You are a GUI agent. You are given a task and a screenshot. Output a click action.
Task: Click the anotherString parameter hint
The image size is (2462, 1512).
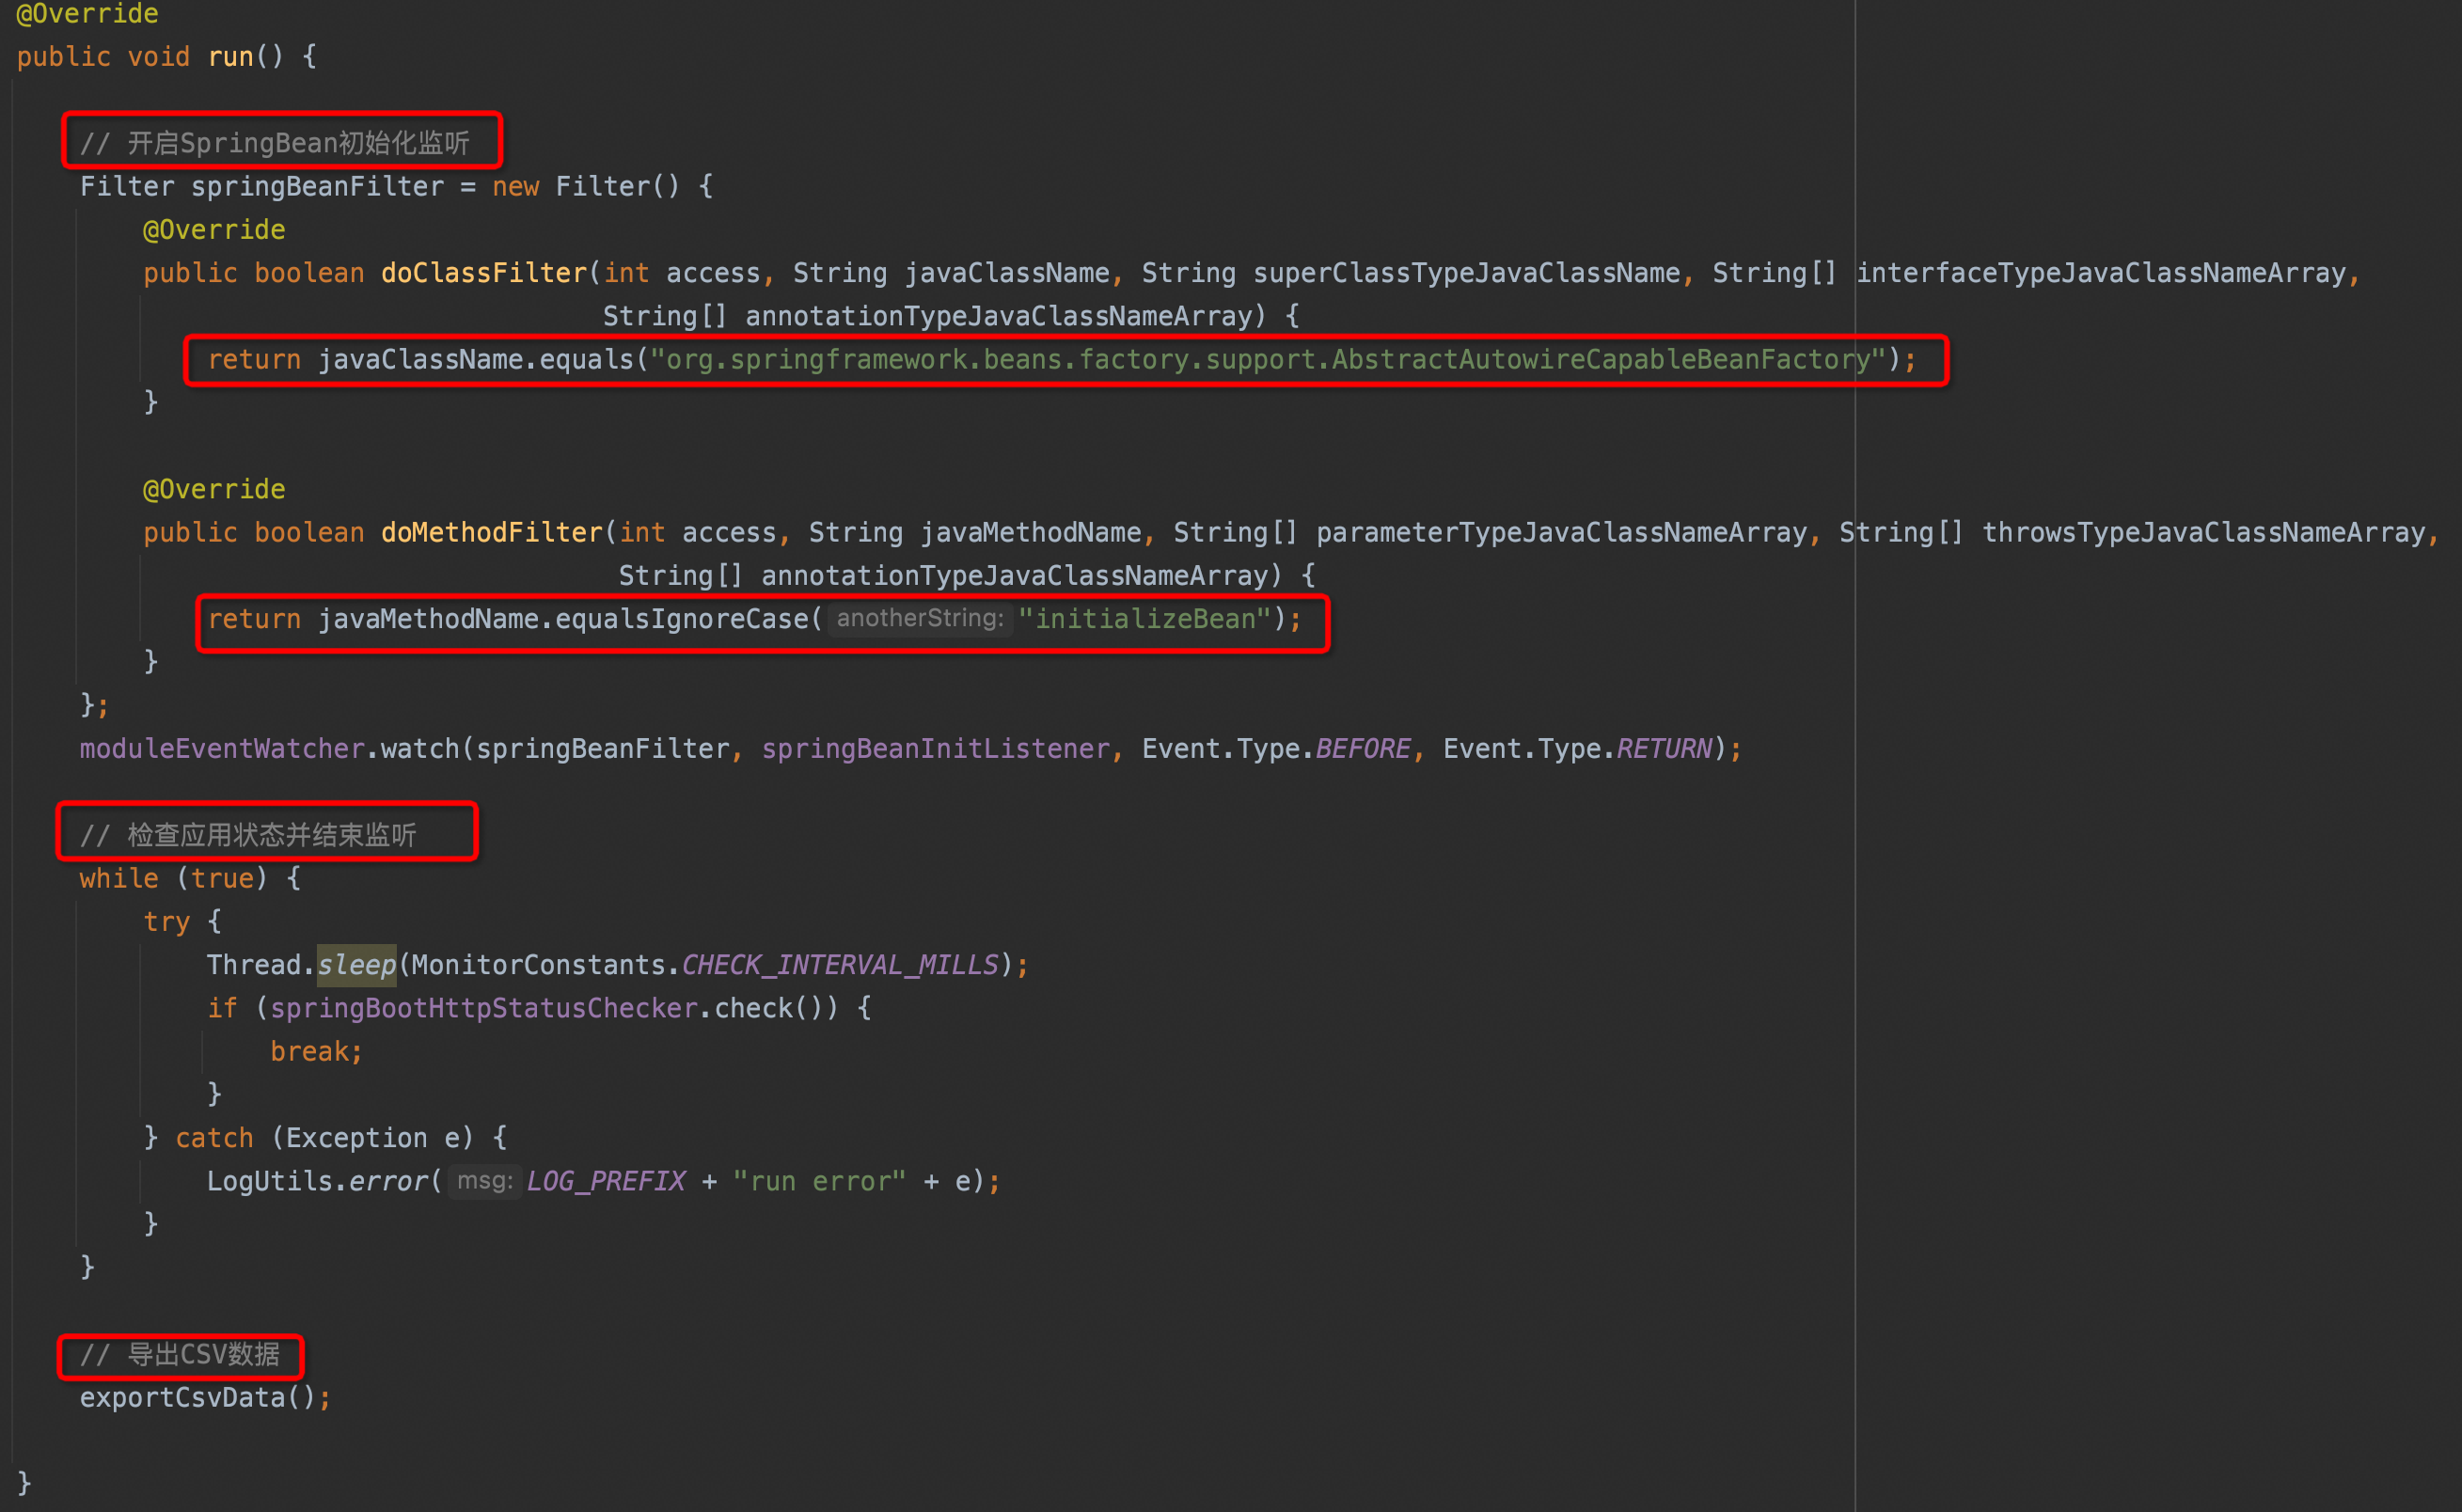tap(919, 619)
